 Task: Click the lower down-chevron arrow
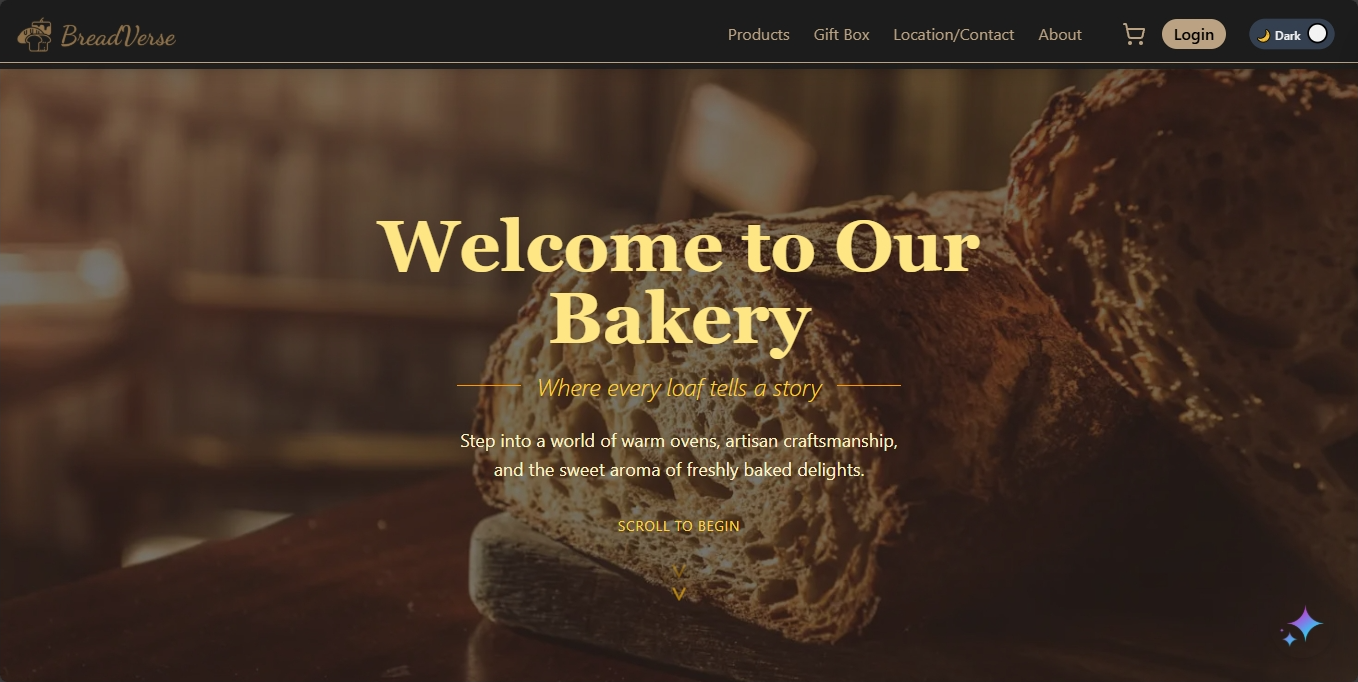click(x=679, y=594)
